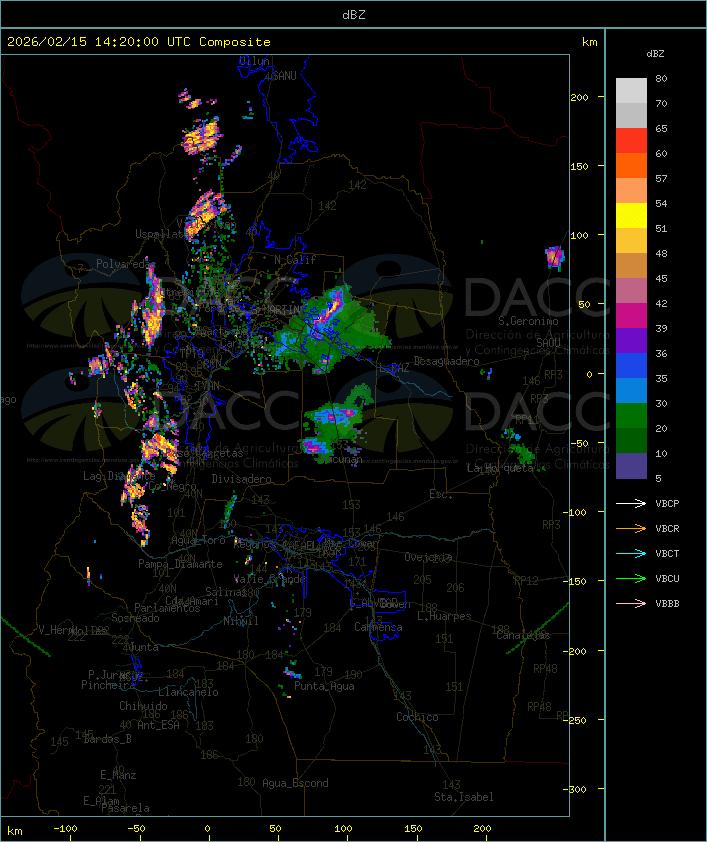Click the pink VBBB arrow icon
The image size is (707, 842).
coord(631,604)
